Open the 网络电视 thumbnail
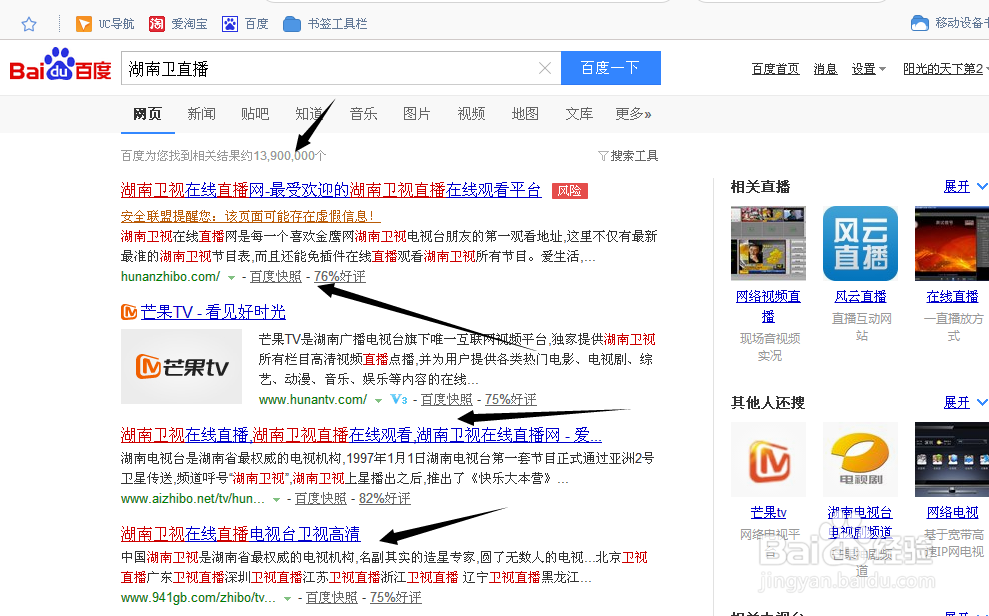This screenshot has width=989, height=616. tap(952, 460)
